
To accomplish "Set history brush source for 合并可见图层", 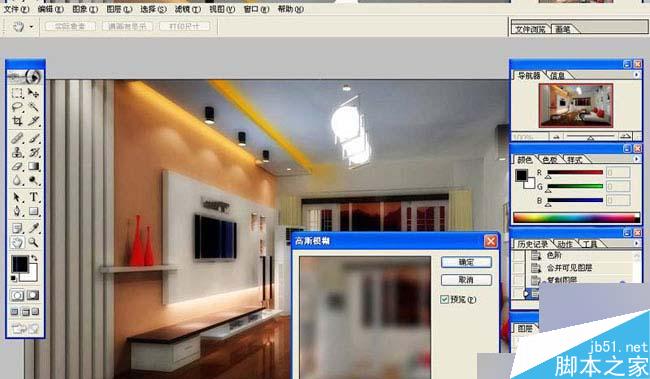I will coord(518,268).
